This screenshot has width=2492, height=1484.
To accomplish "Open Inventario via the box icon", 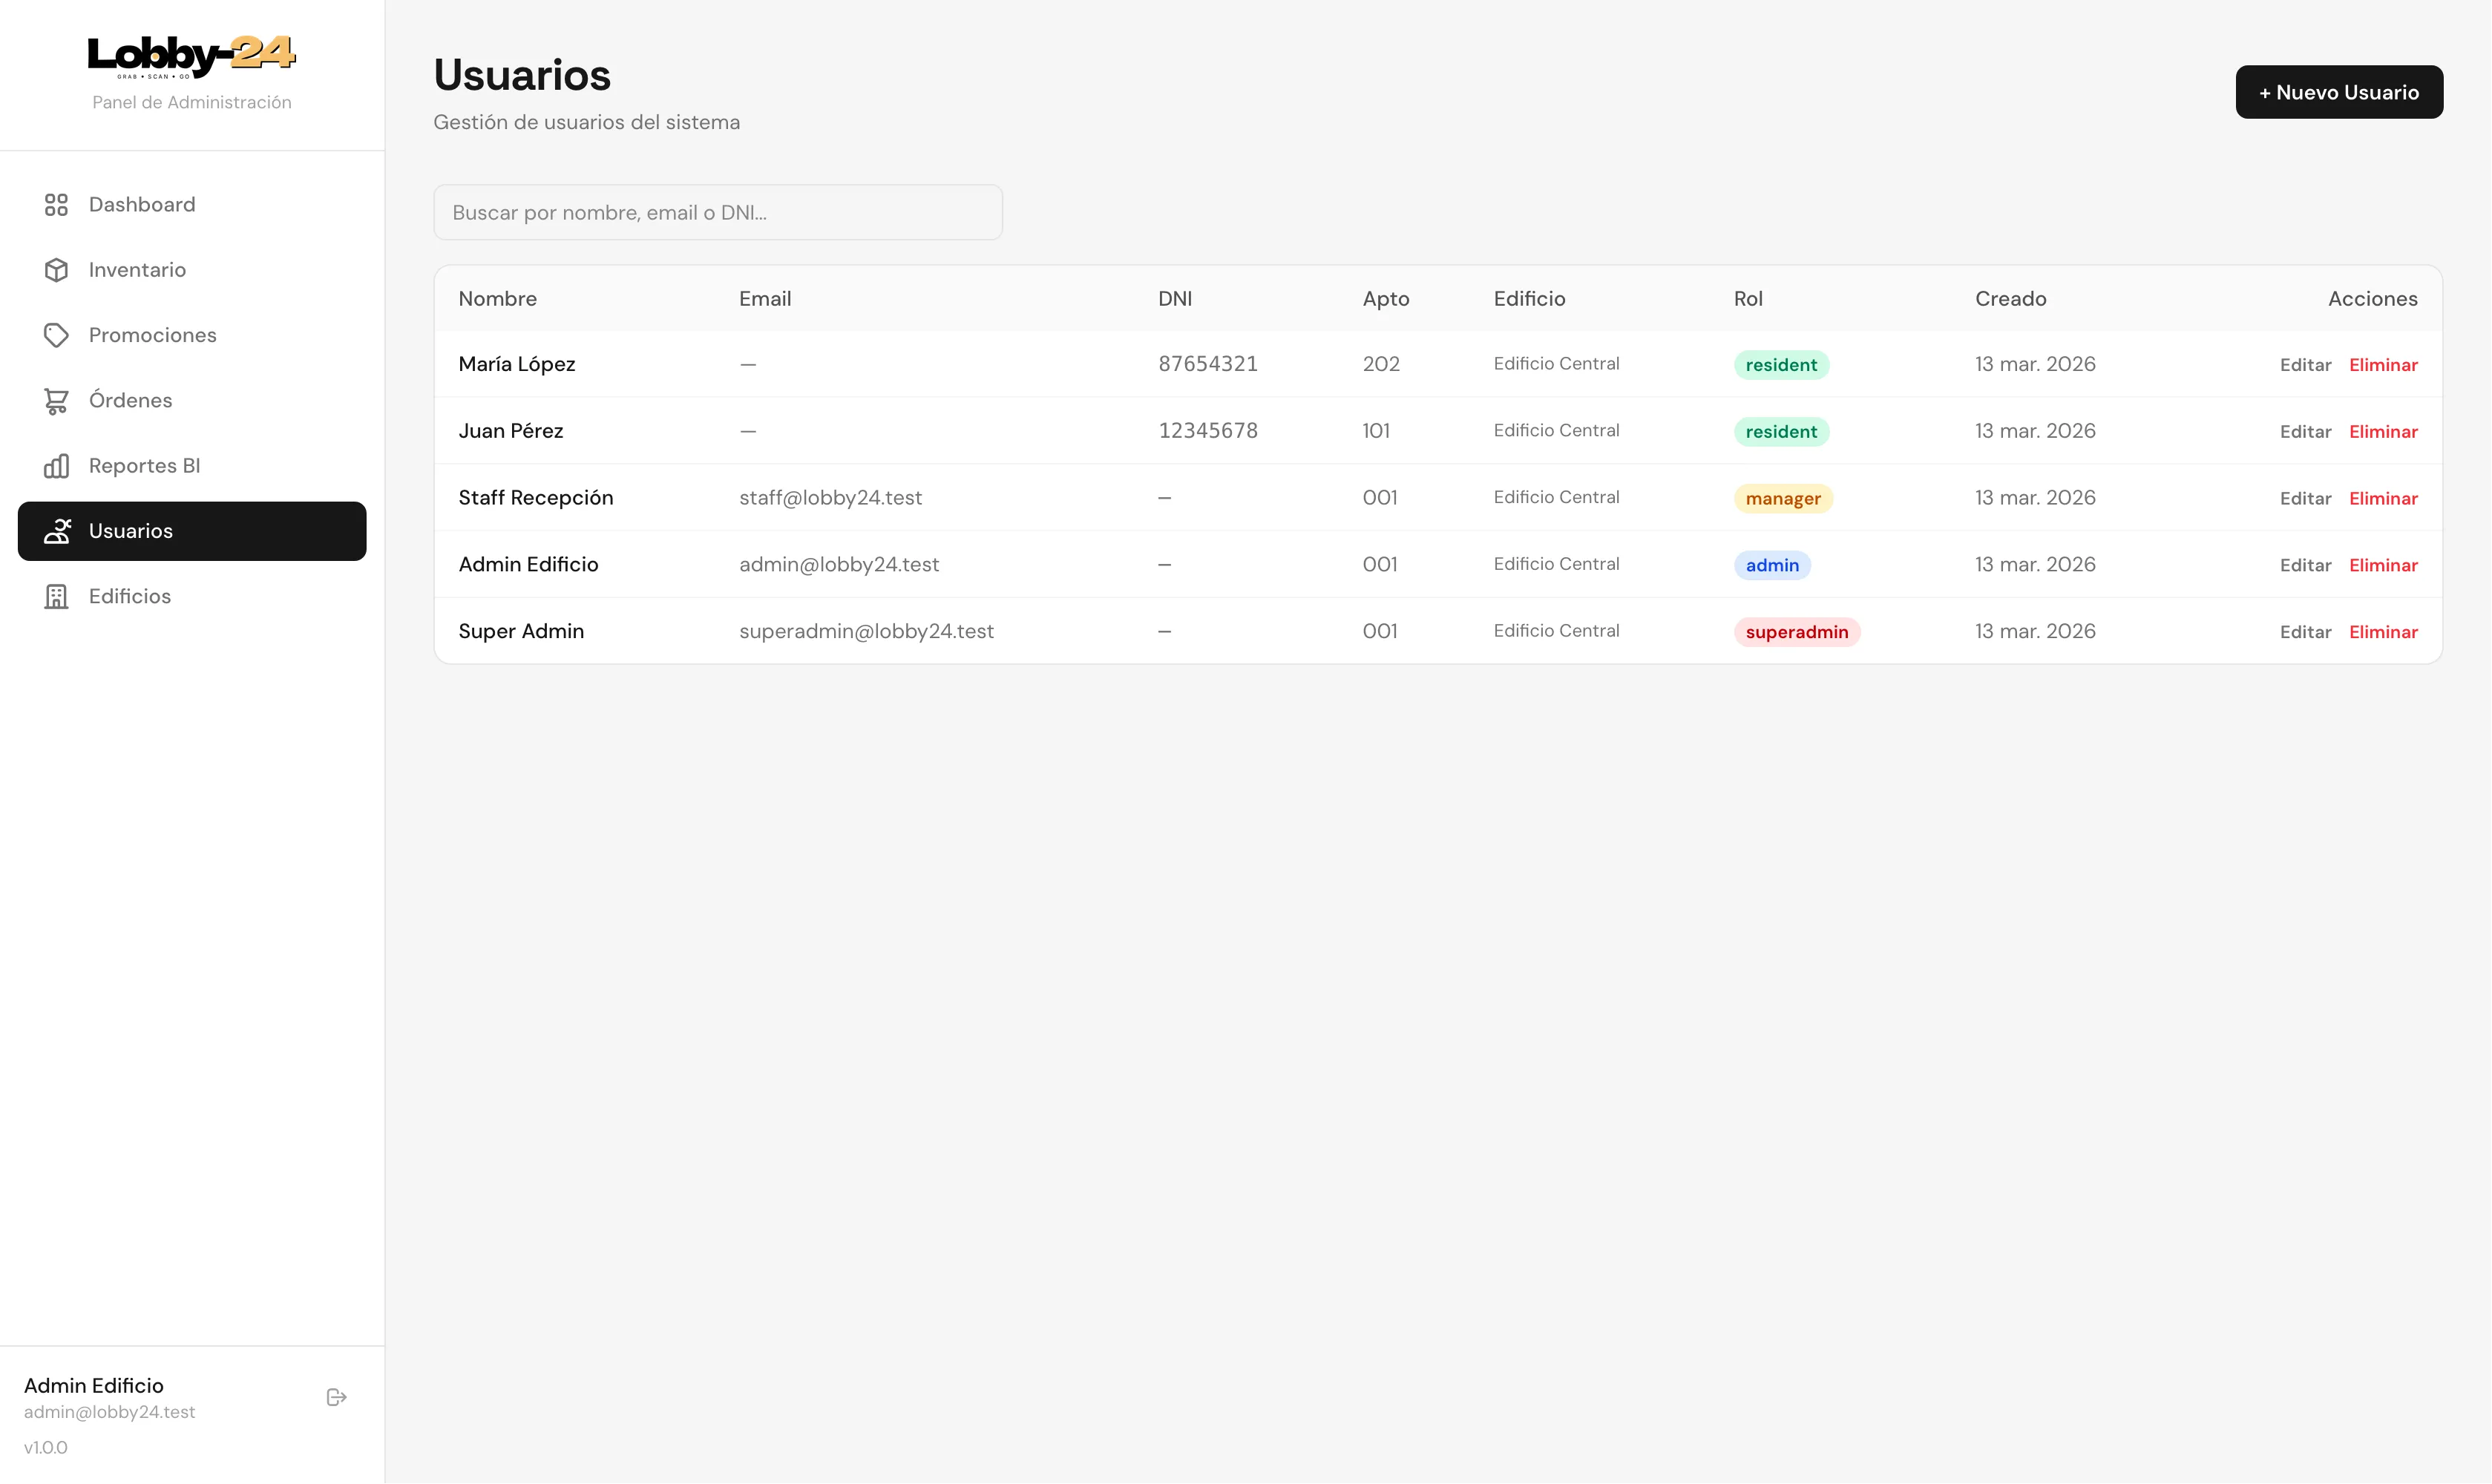I will pos(57,270).
